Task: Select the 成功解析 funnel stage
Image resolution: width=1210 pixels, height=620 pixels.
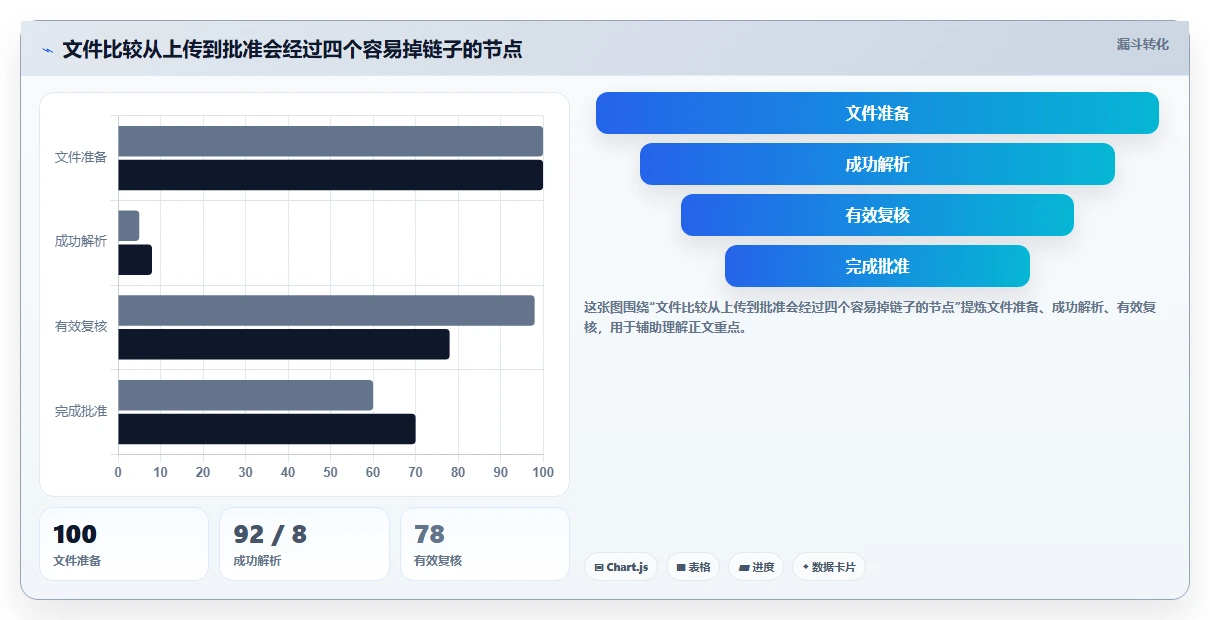Action: (877, 164)
